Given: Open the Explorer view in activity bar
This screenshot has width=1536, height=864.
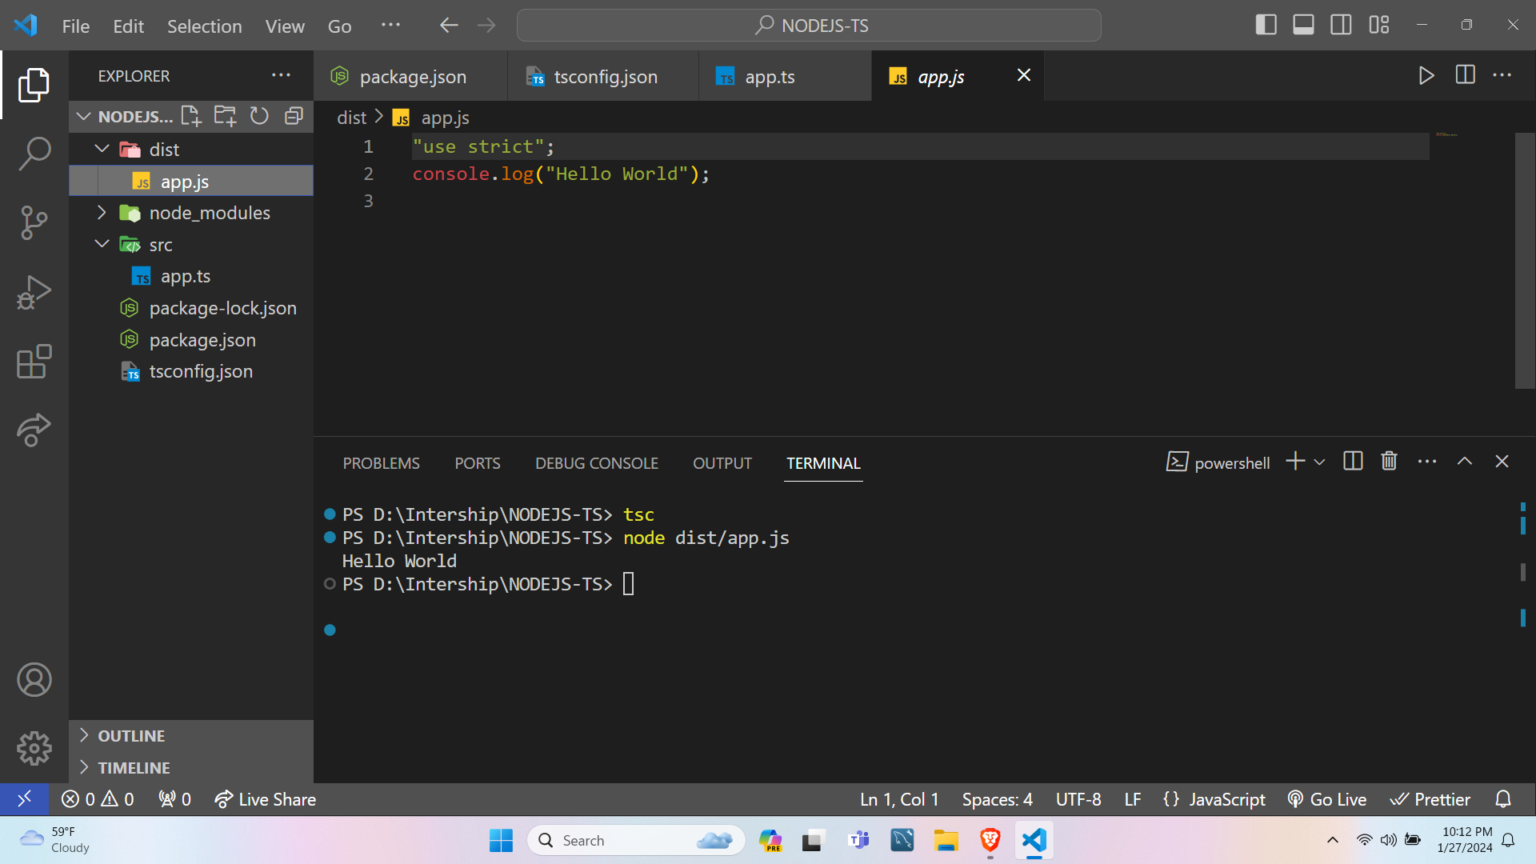Looking at the screenshot, I should [34, 85].
